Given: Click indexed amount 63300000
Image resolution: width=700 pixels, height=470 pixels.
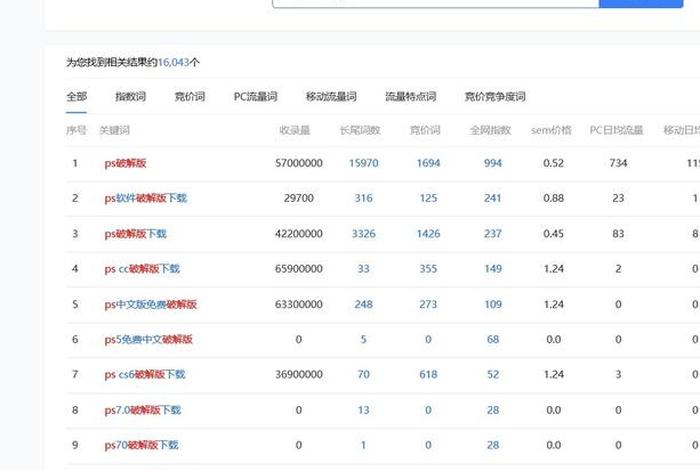Looking at the screenshot, I should pyautogui.click(x=299, y=304).
